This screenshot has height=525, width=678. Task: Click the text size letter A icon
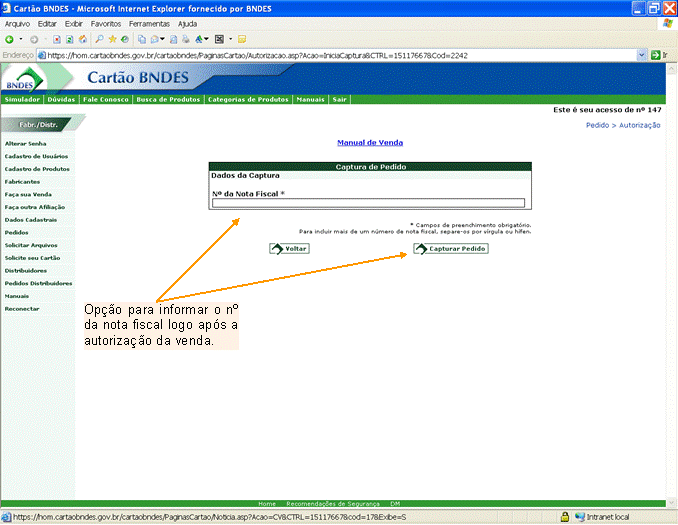199,40
